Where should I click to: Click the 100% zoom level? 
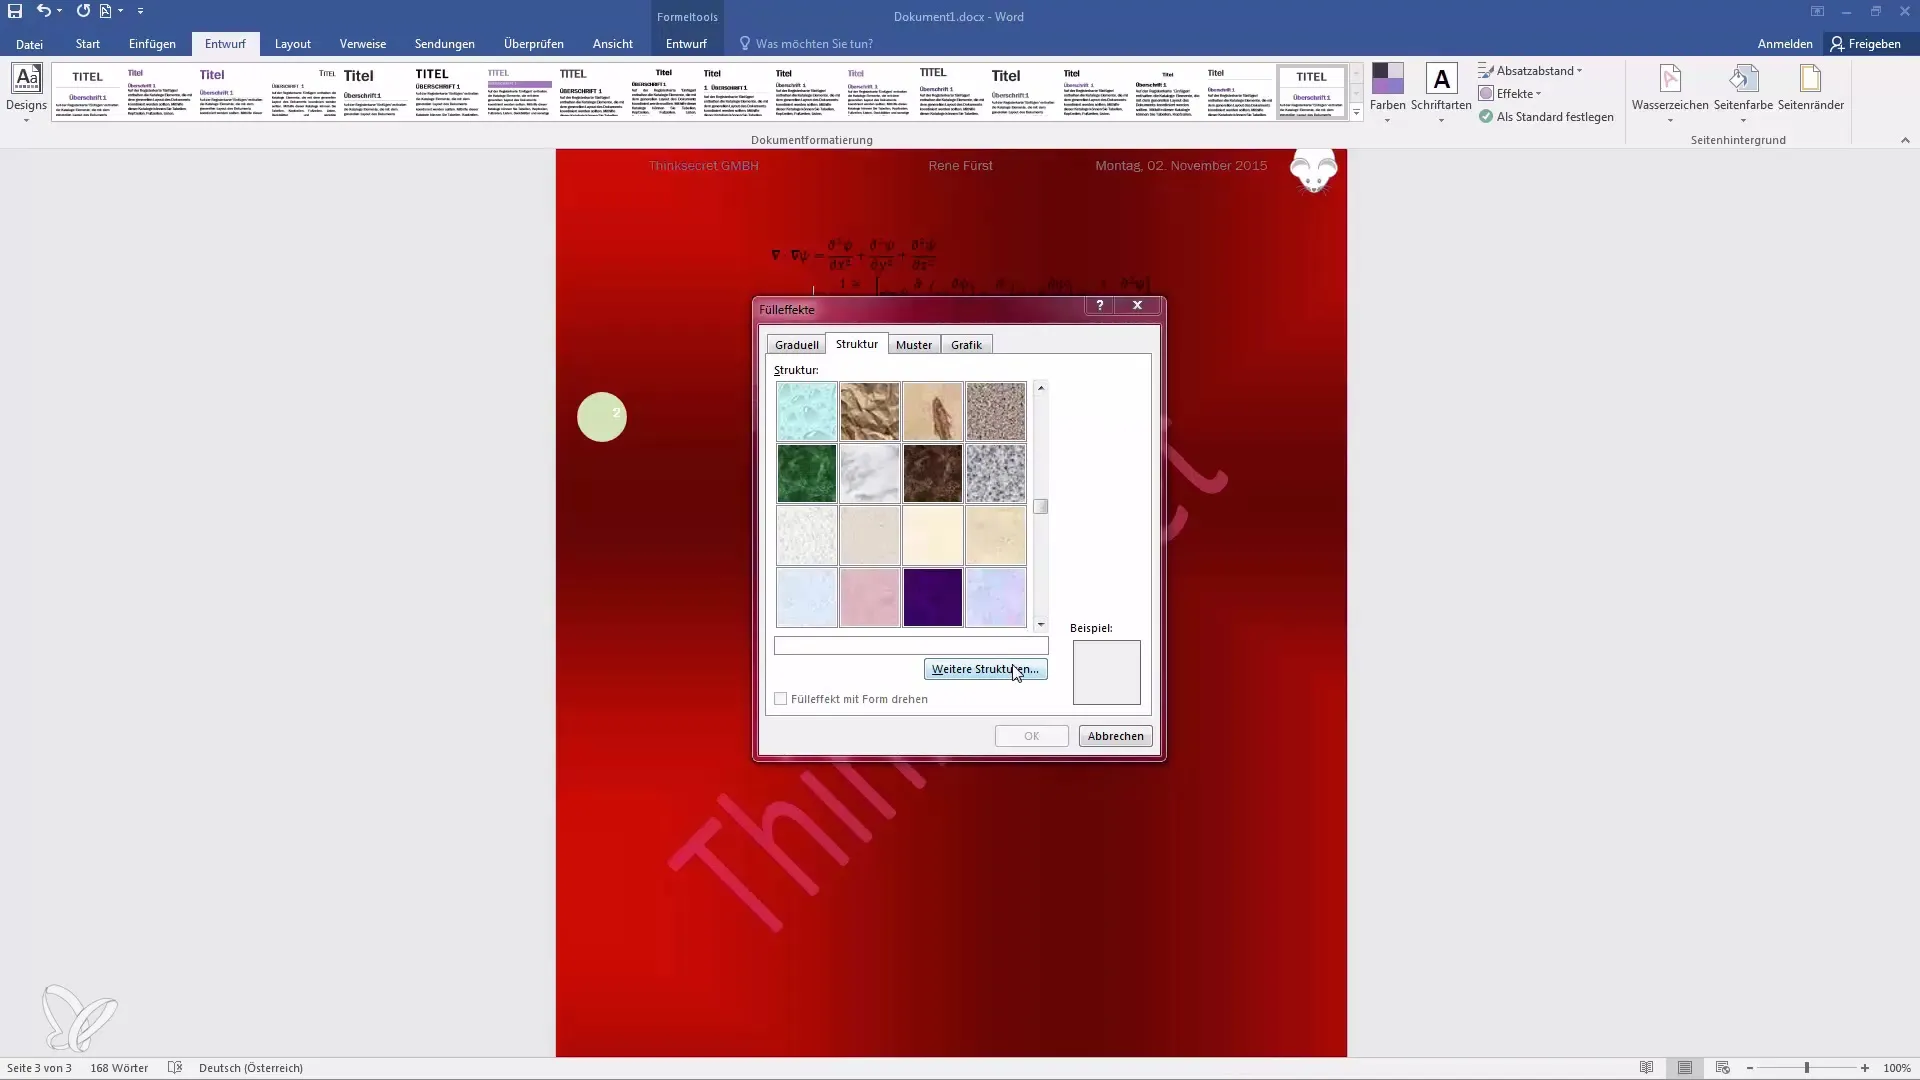click(1897, 1068)
